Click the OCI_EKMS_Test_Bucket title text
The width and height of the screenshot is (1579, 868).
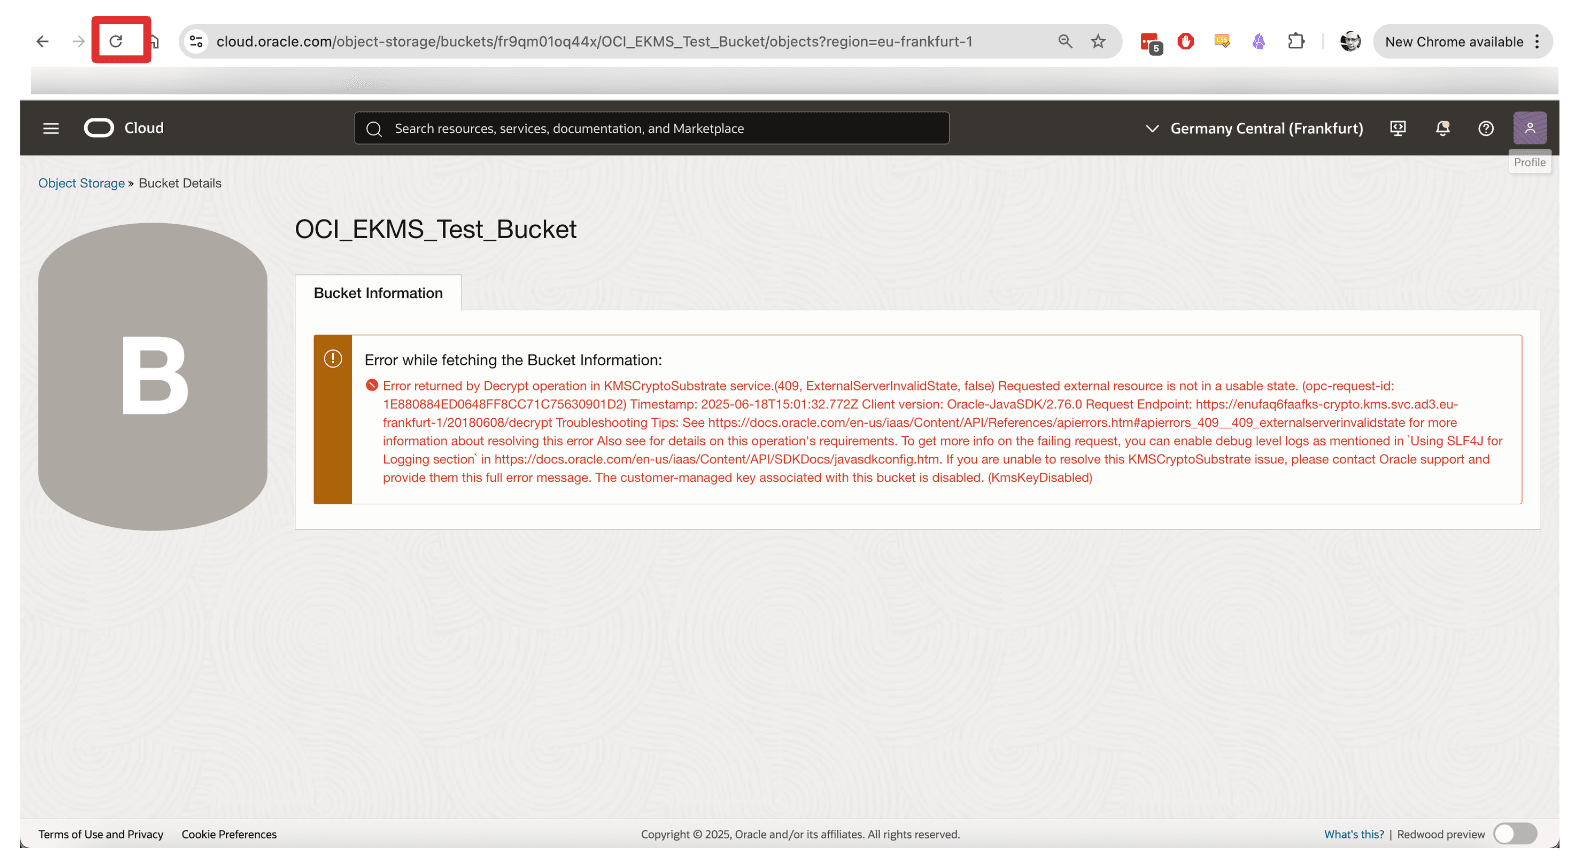point(436,229)
